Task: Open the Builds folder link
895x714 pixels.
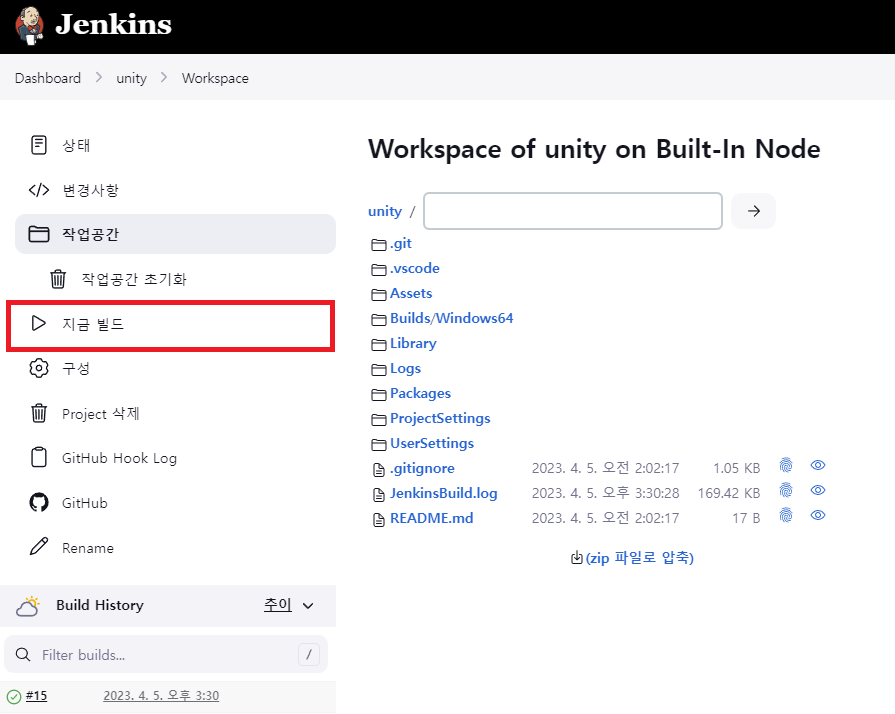Action: tap(410, 318)
